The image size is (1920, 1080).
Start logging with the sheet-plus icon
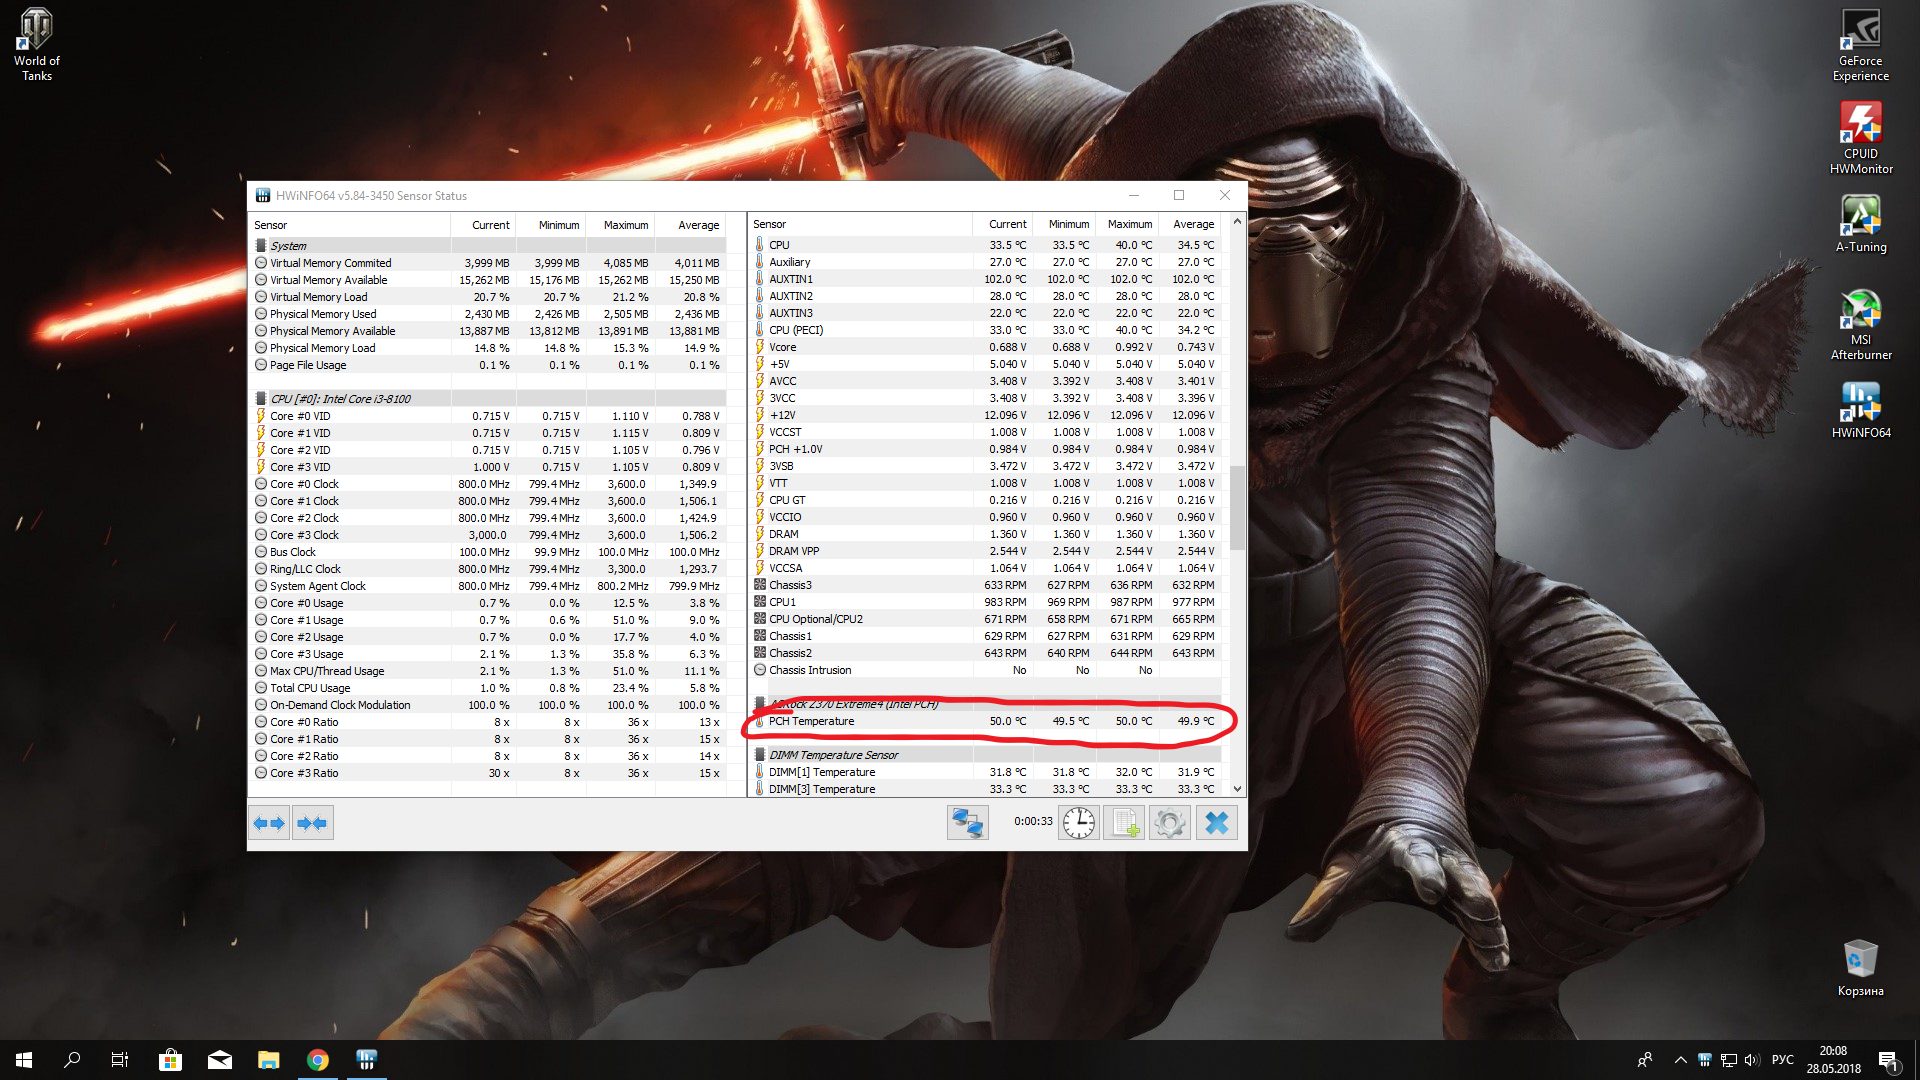pos(1124,823)
